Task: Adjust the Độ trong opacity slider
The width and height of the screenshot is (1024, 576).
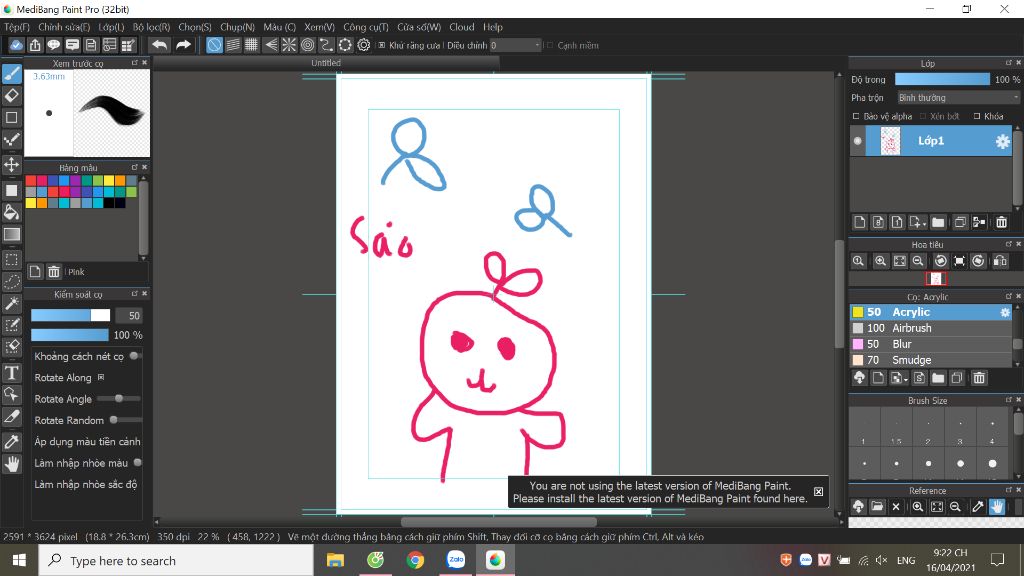Action: (x=942, y=79)
